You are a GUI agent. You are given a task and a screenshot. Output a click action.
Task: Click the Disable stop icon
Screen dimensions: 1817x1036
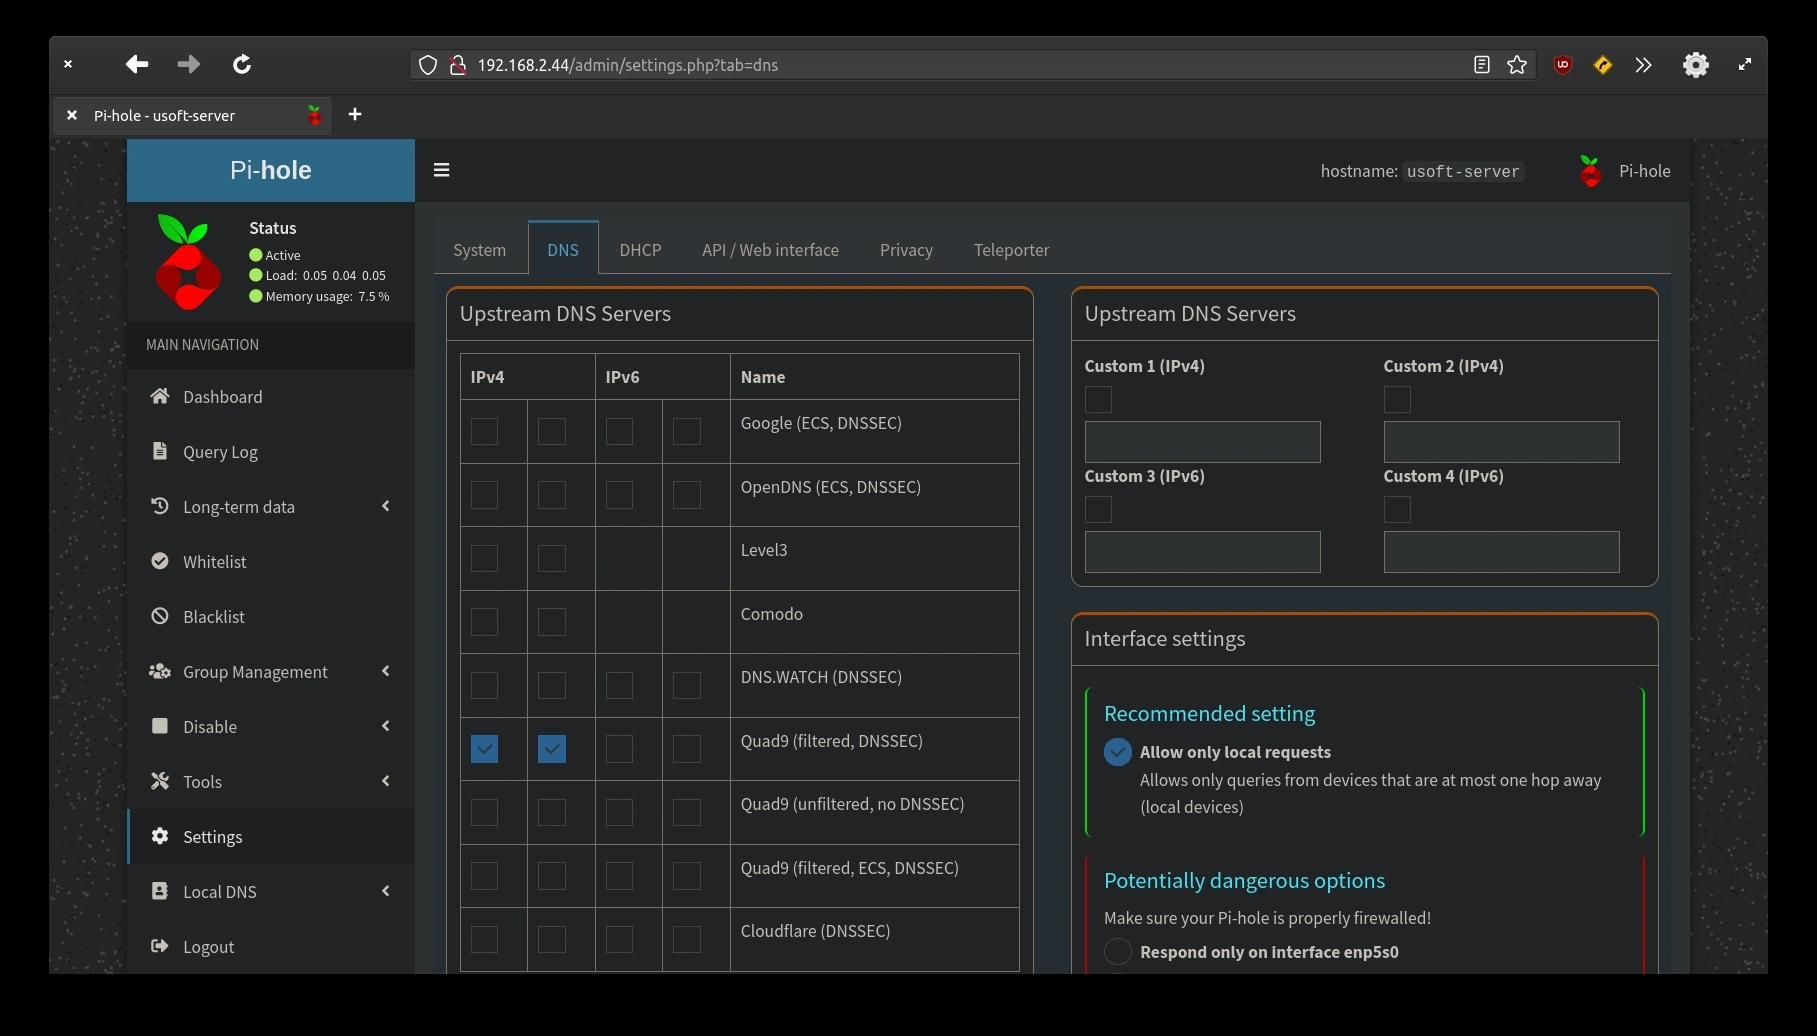(x=160, y=726)
